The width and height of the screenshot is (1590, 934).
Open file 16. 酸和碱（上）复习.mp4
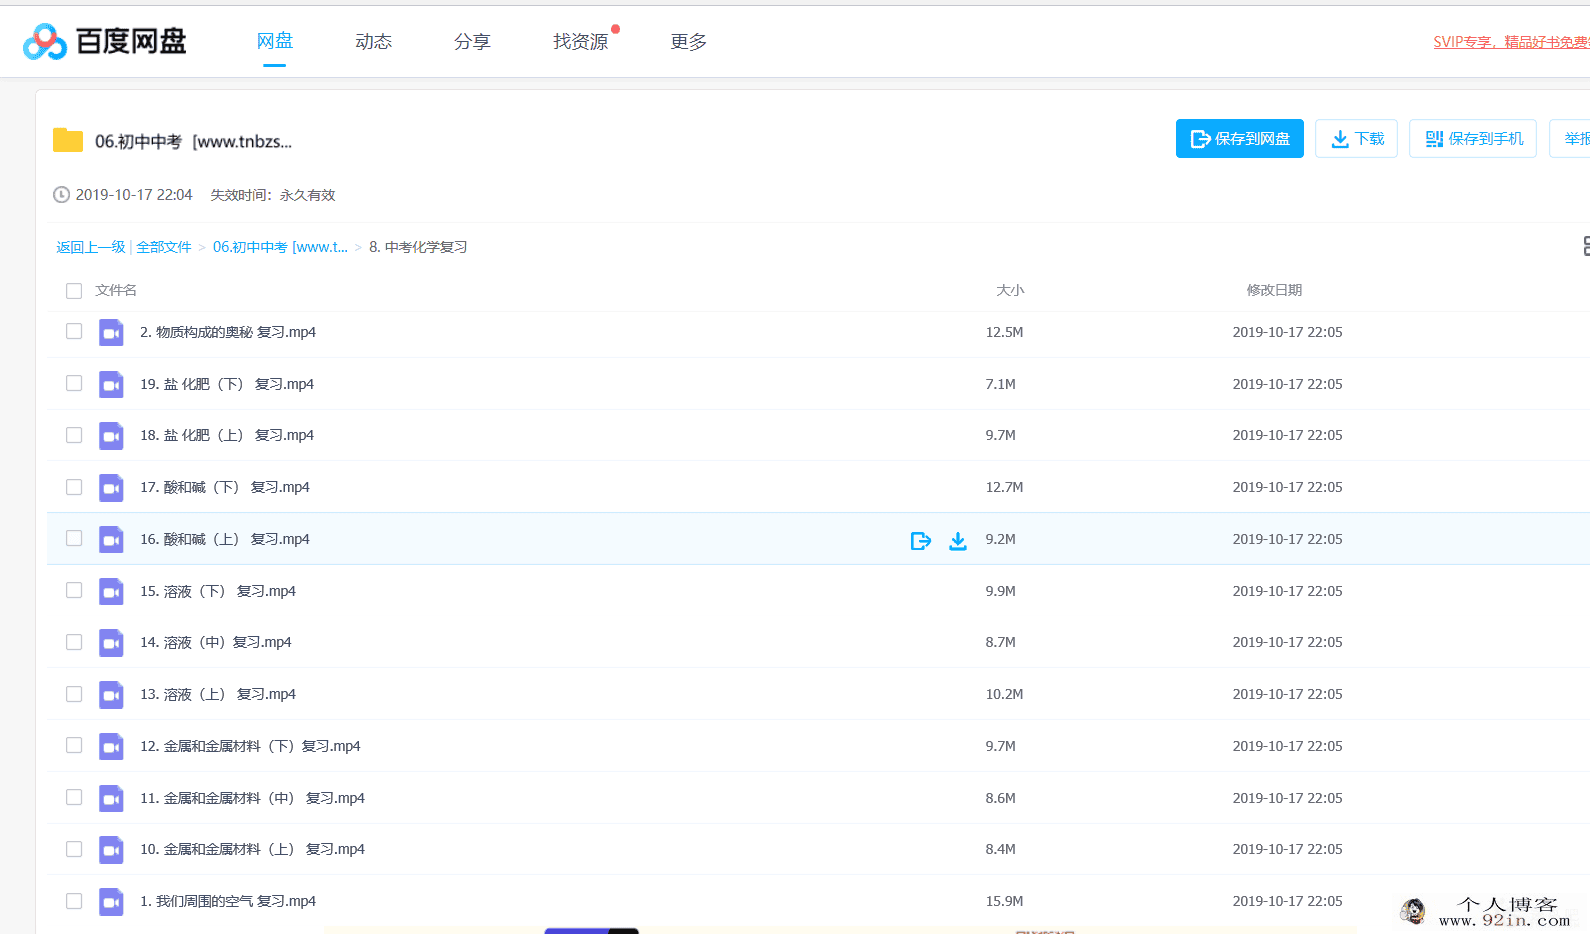tap(225, 539)
